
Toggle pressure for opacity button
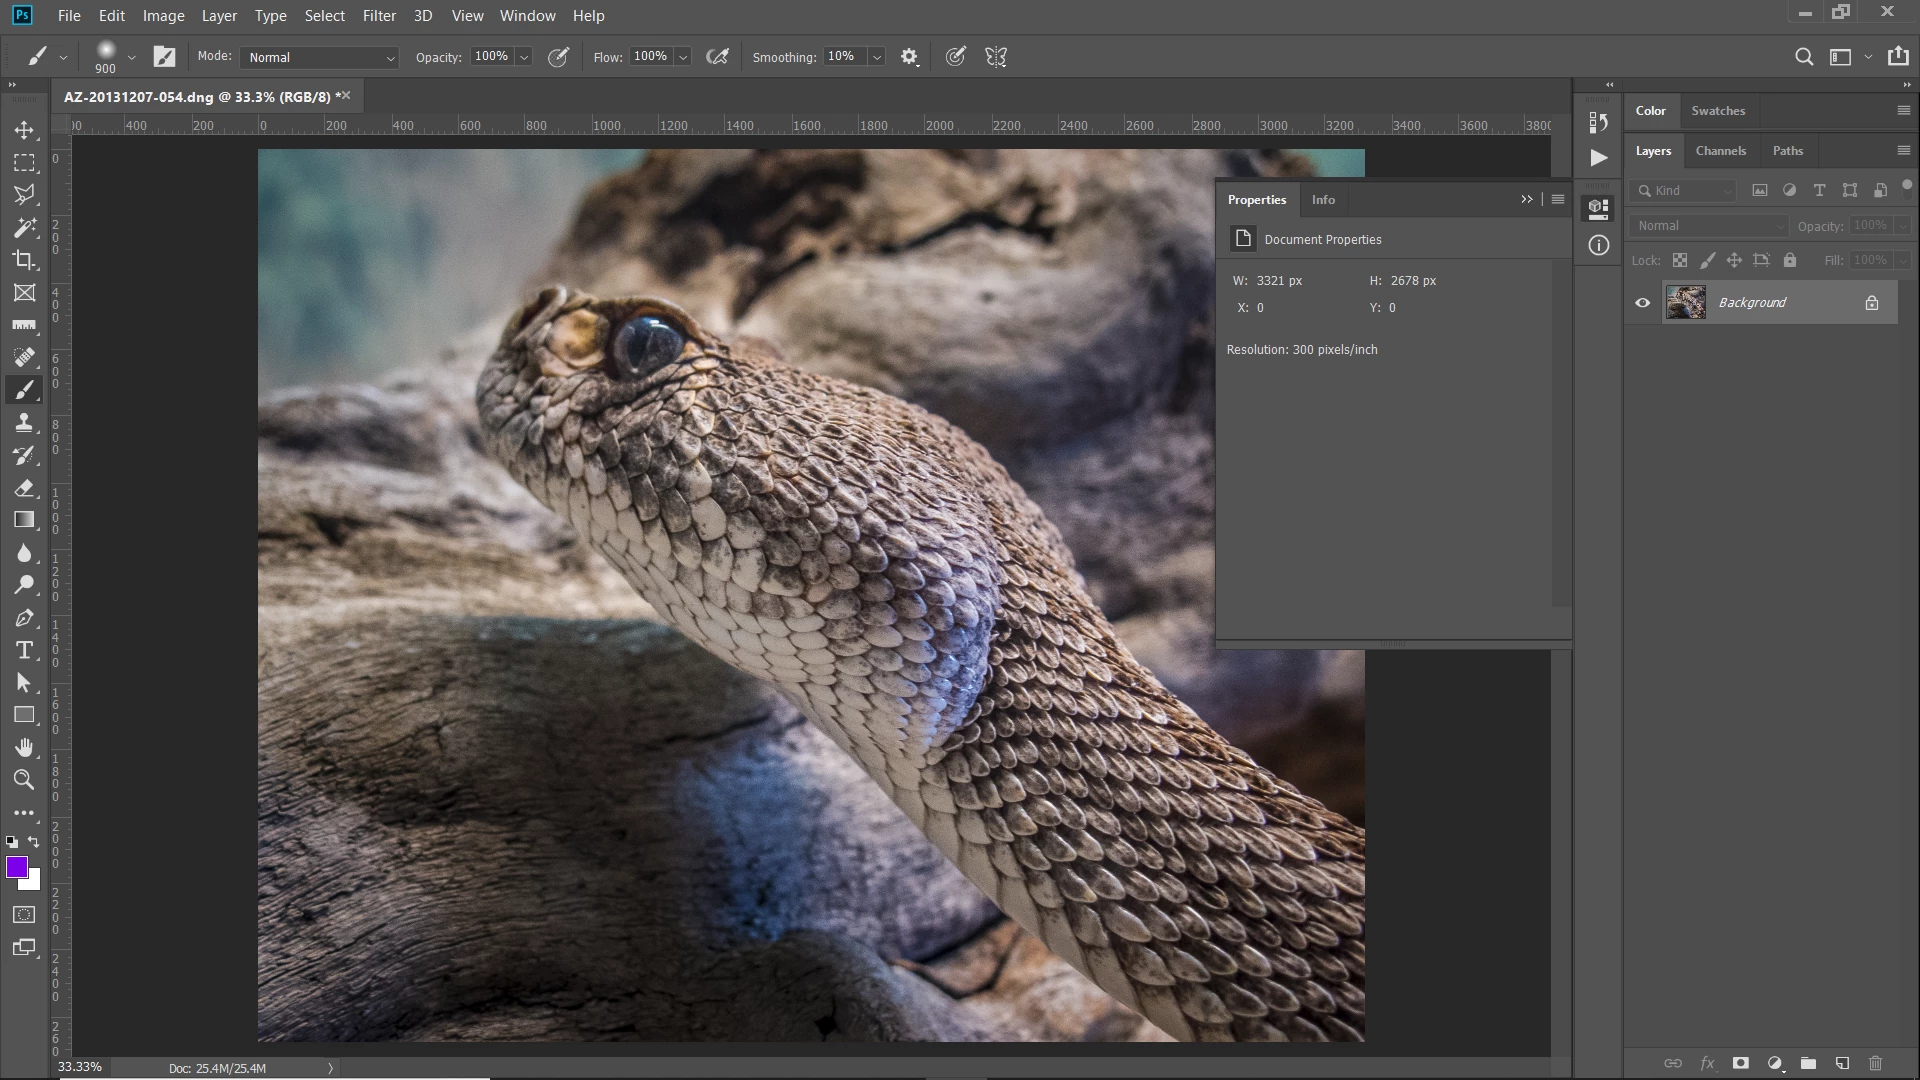[x=558, y=57]
